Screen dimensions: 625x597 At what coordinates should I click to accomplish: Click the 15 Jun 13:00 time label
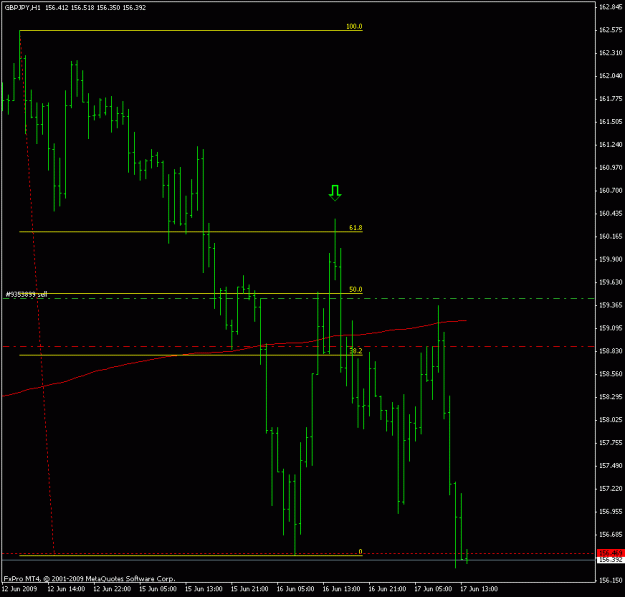(204, 589)
